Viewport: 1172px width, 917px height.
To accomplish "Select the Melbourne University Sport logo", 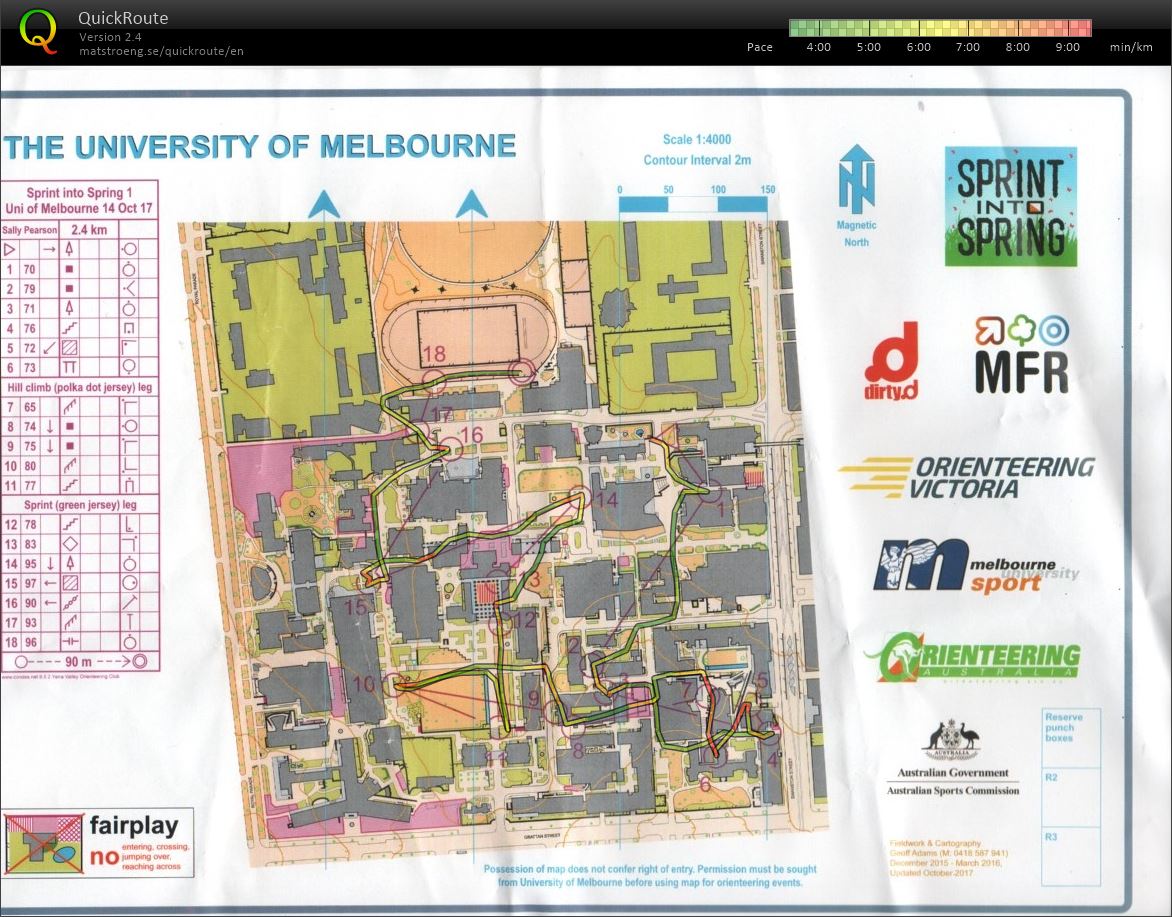I will pyautogui.click(x=975, y=568).
